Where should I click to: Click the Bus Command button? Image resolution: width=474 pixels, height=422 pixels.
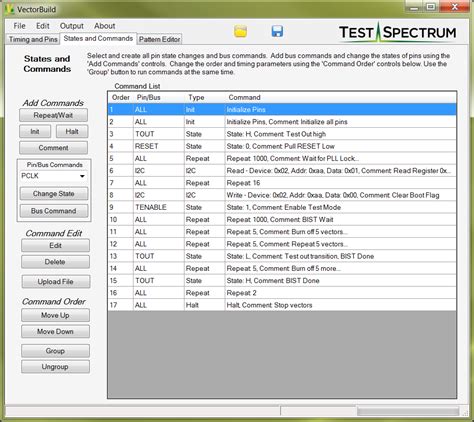click(54, 211)
